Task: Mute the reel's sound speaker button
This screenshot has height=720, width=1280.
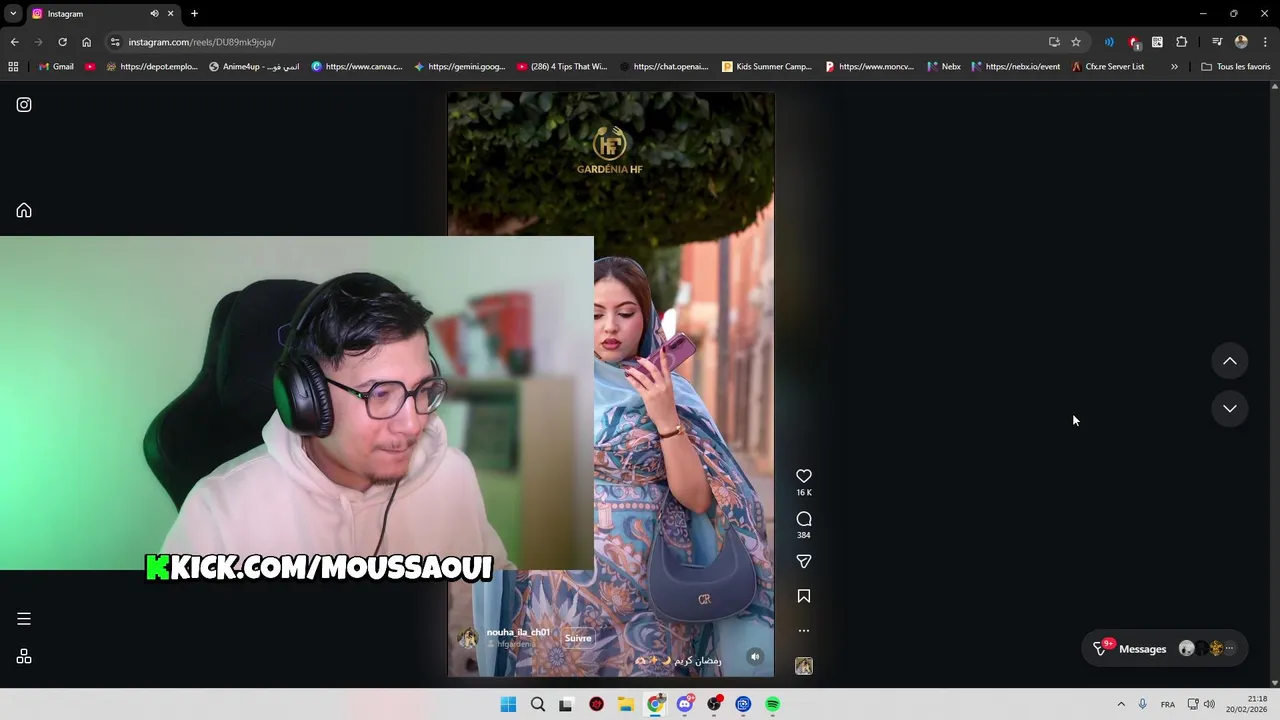Action: point(755,657)
